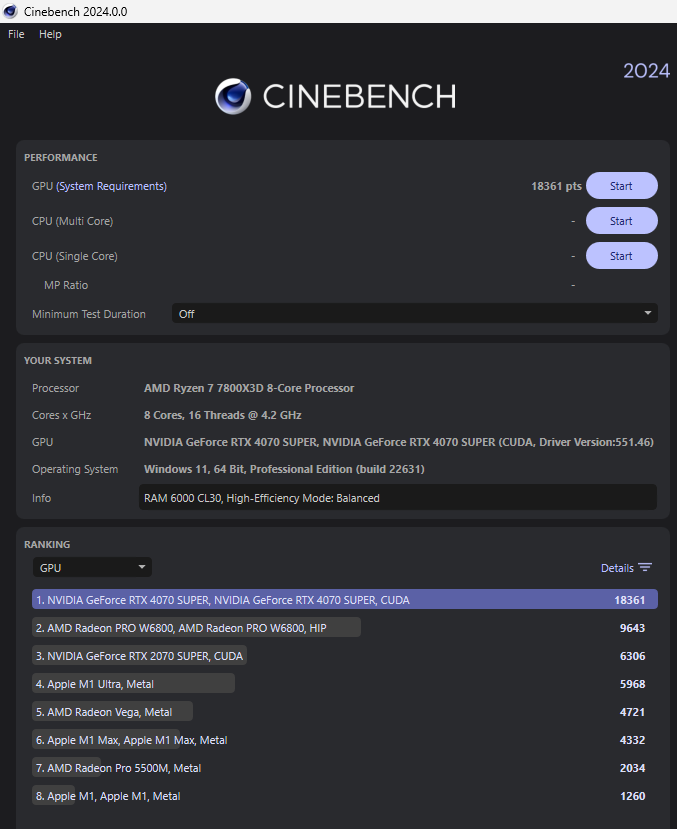Click the Cores value 8 Cores, 16 Threads
677x829 pixels.
point(222,415)
